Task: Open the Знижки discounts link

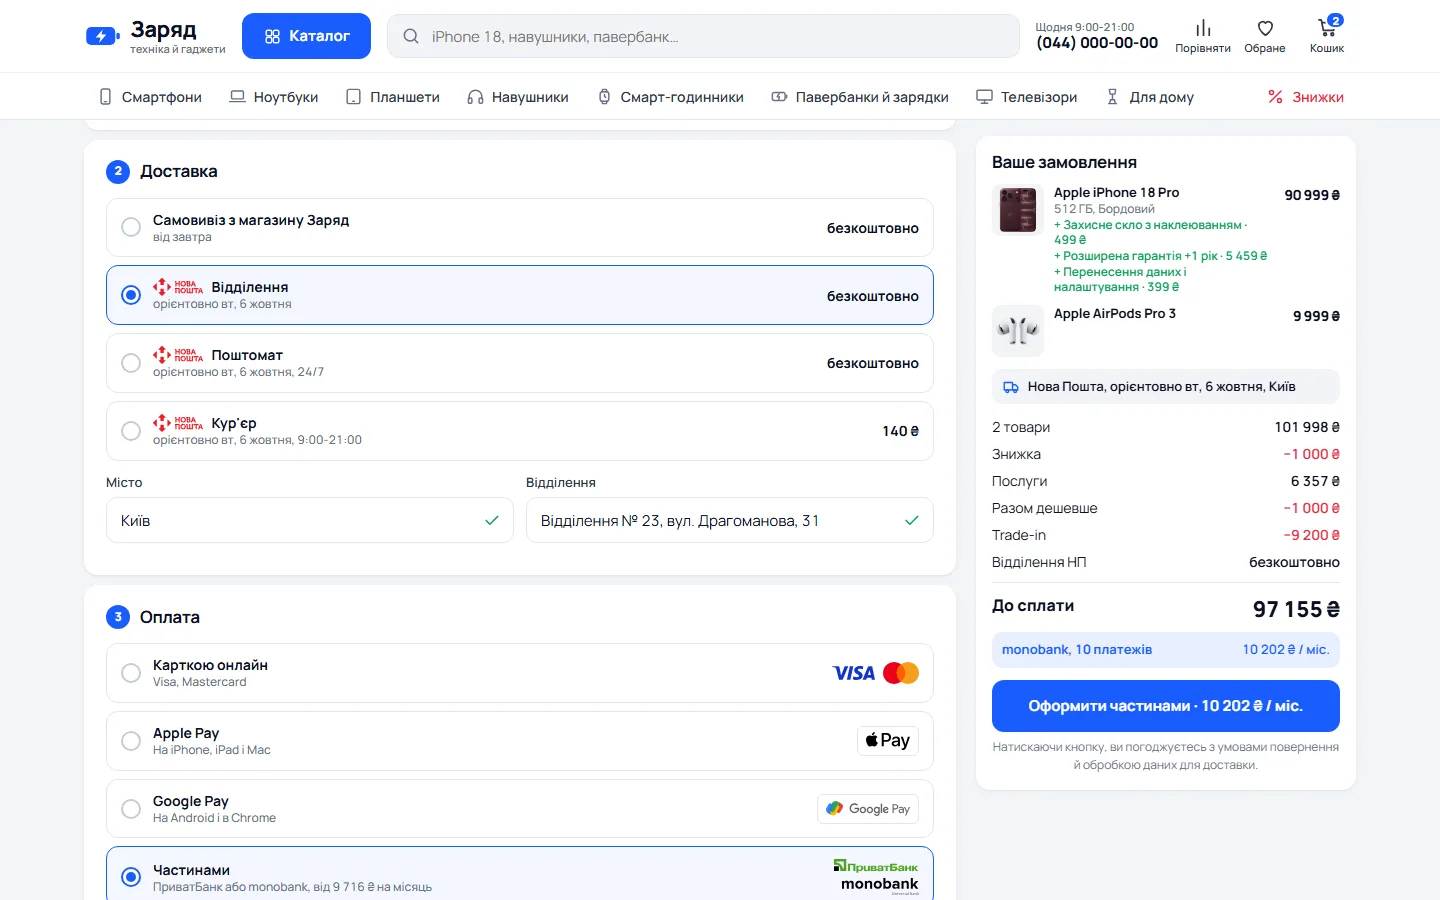Action: [x=1306, y=97]
